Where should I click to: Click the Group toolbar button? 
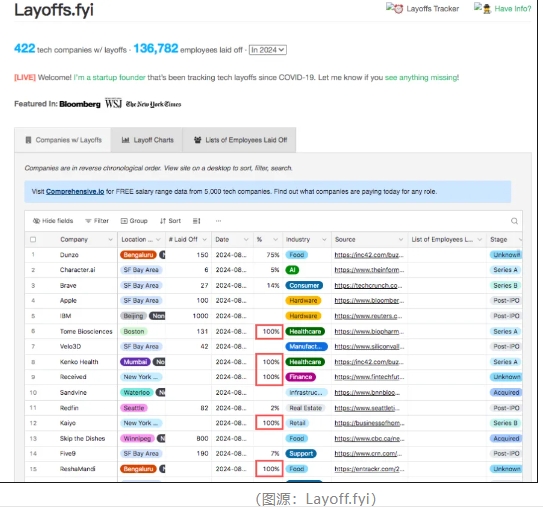tap(134, 221)
